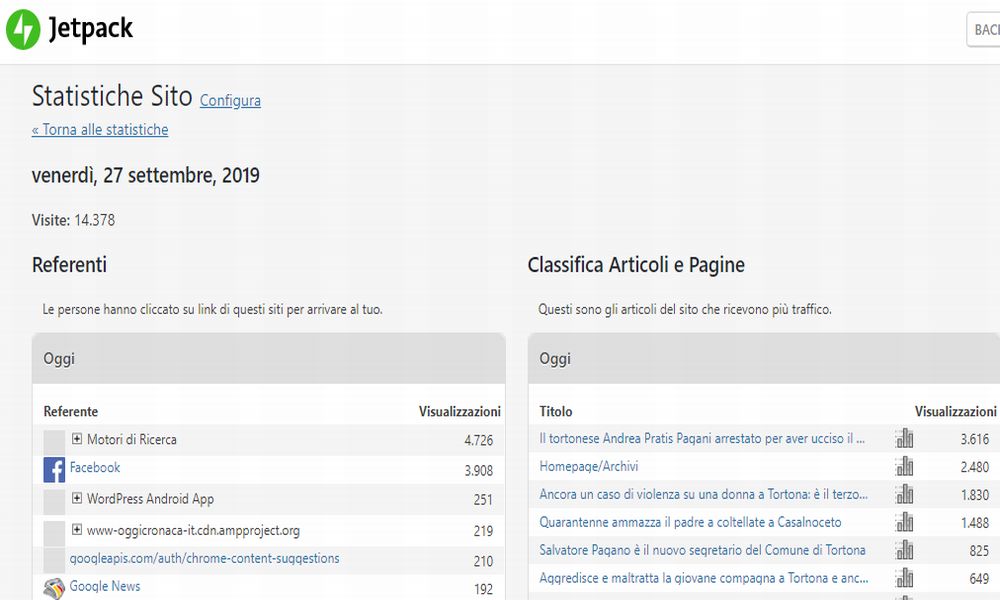Click the Jetpack logo icon
The height and width of the screenshot is (600, 1000).
22,30
